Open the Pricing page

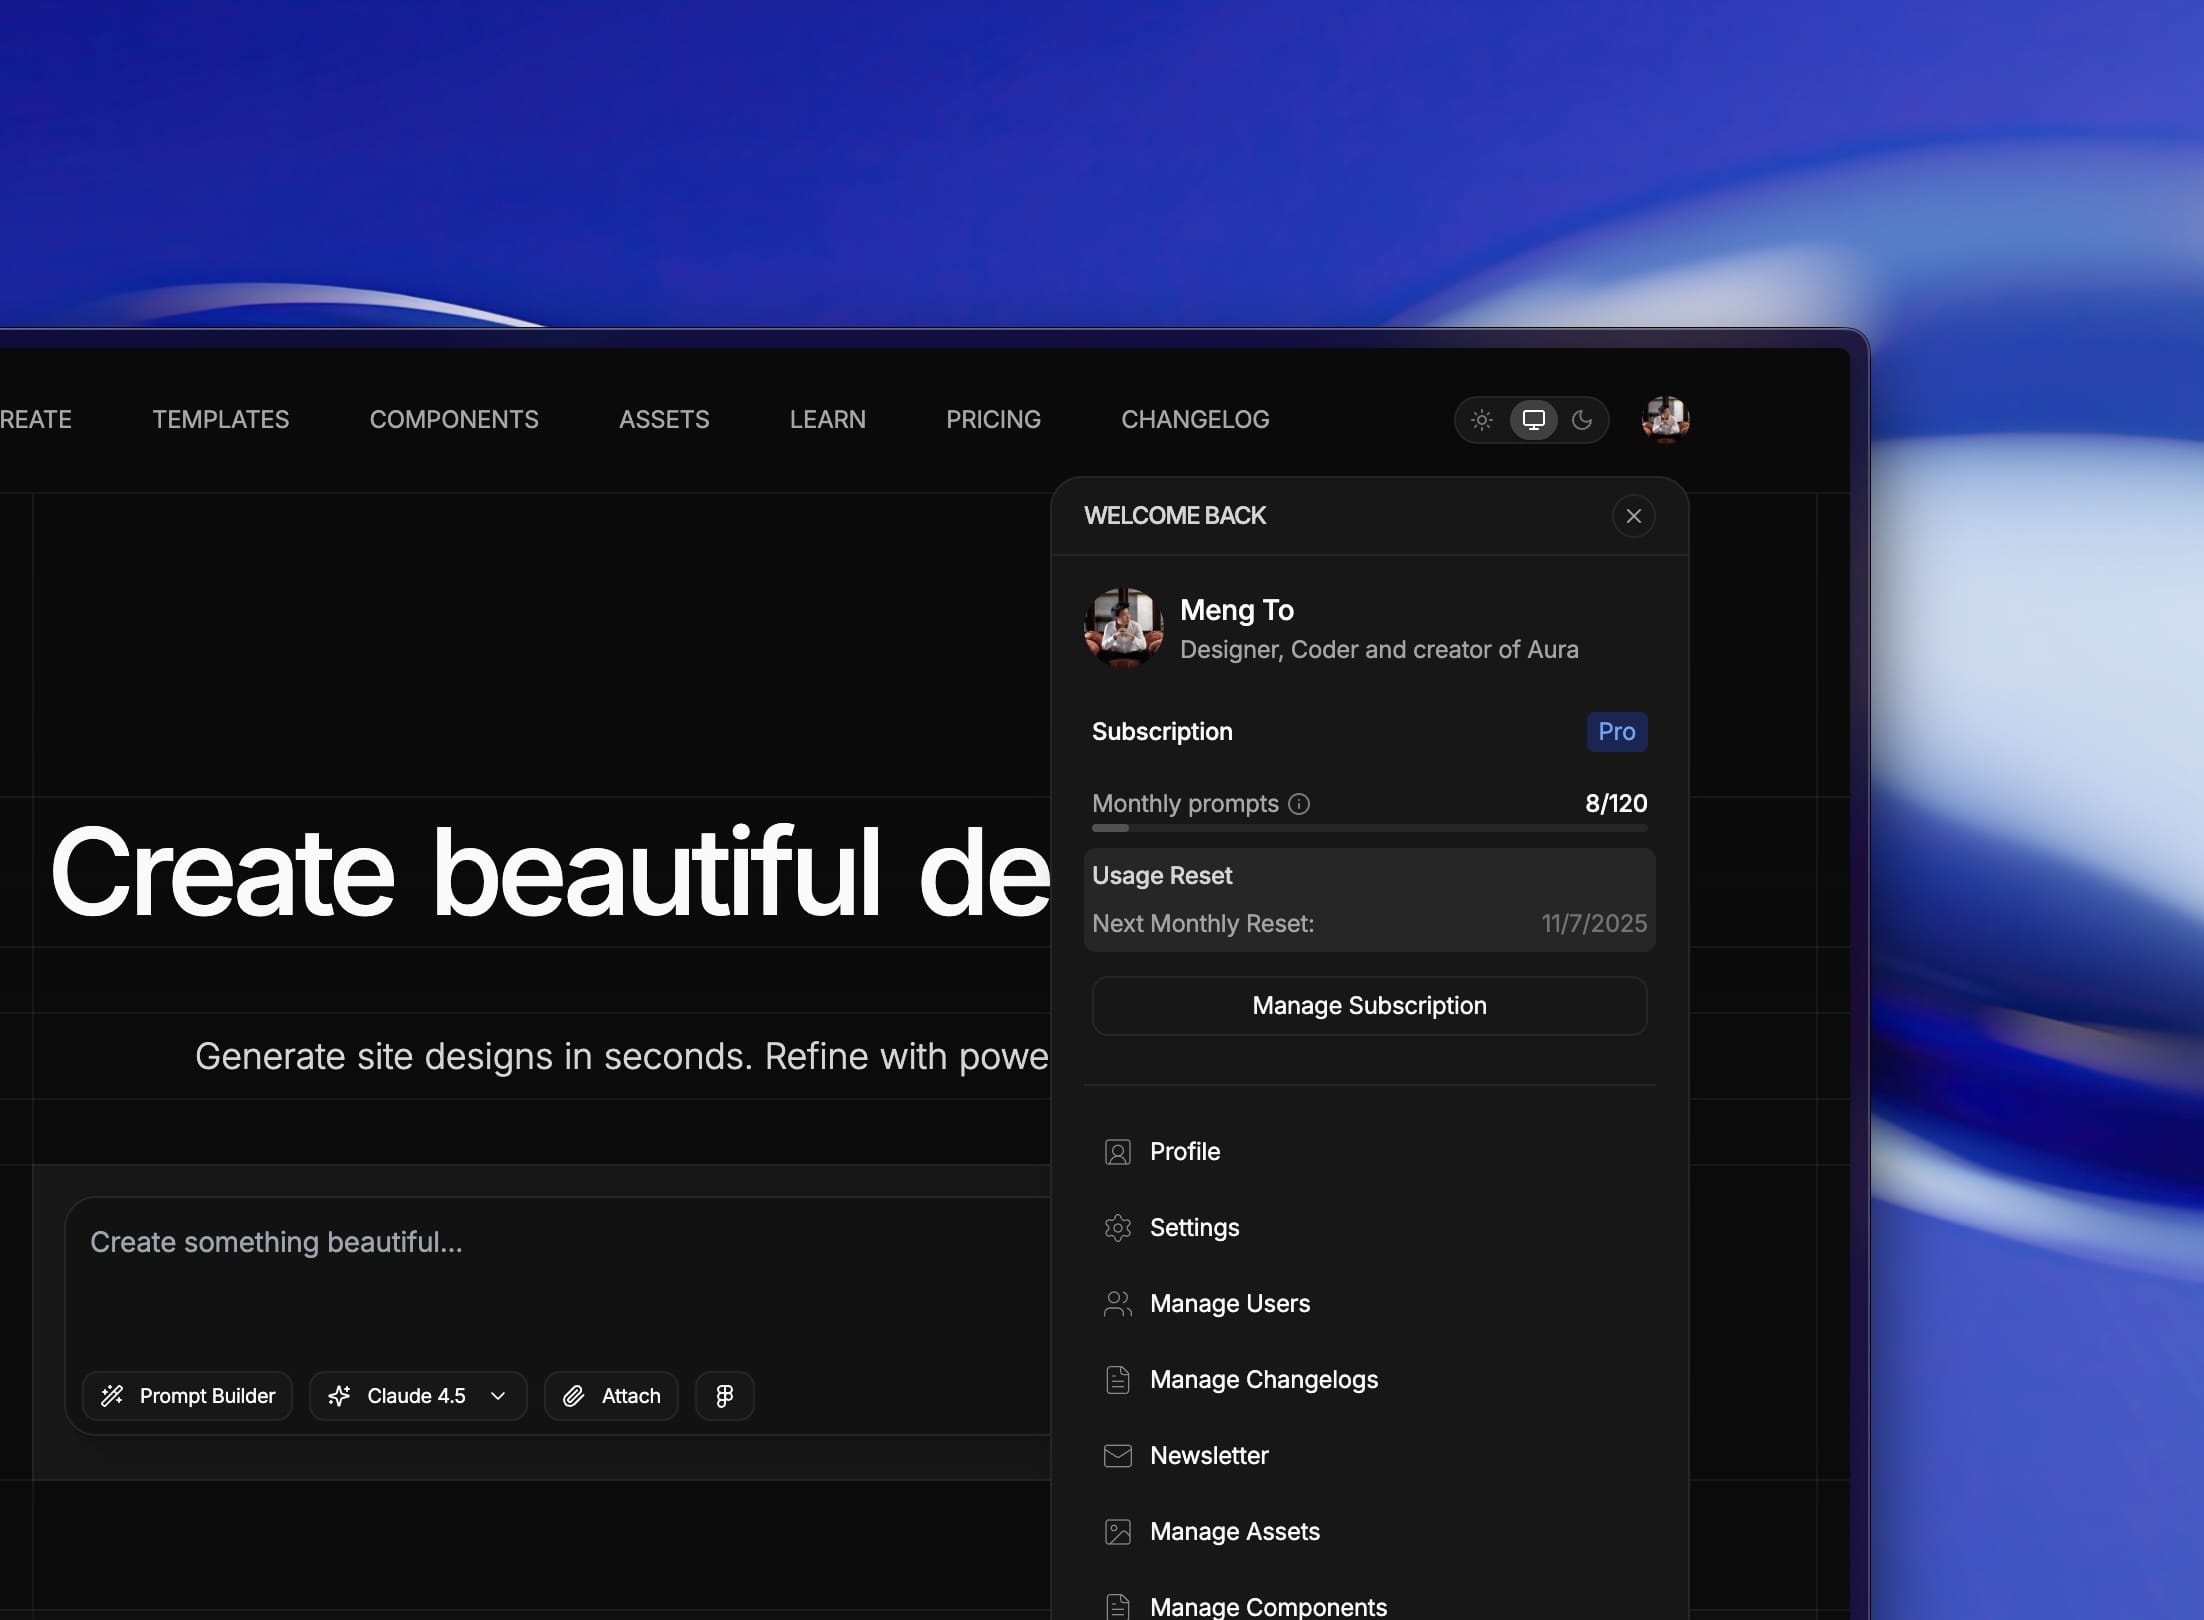click(x=993, y=419)
